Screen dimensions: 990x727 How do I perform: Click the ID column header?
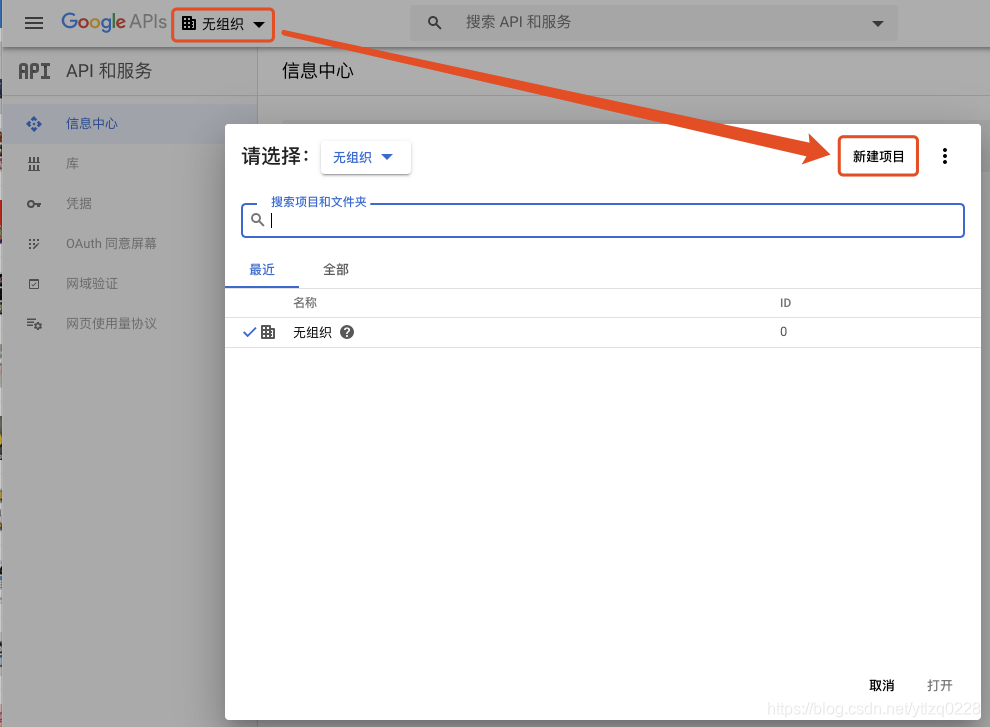pyautogui.click(x=785, y=303)
